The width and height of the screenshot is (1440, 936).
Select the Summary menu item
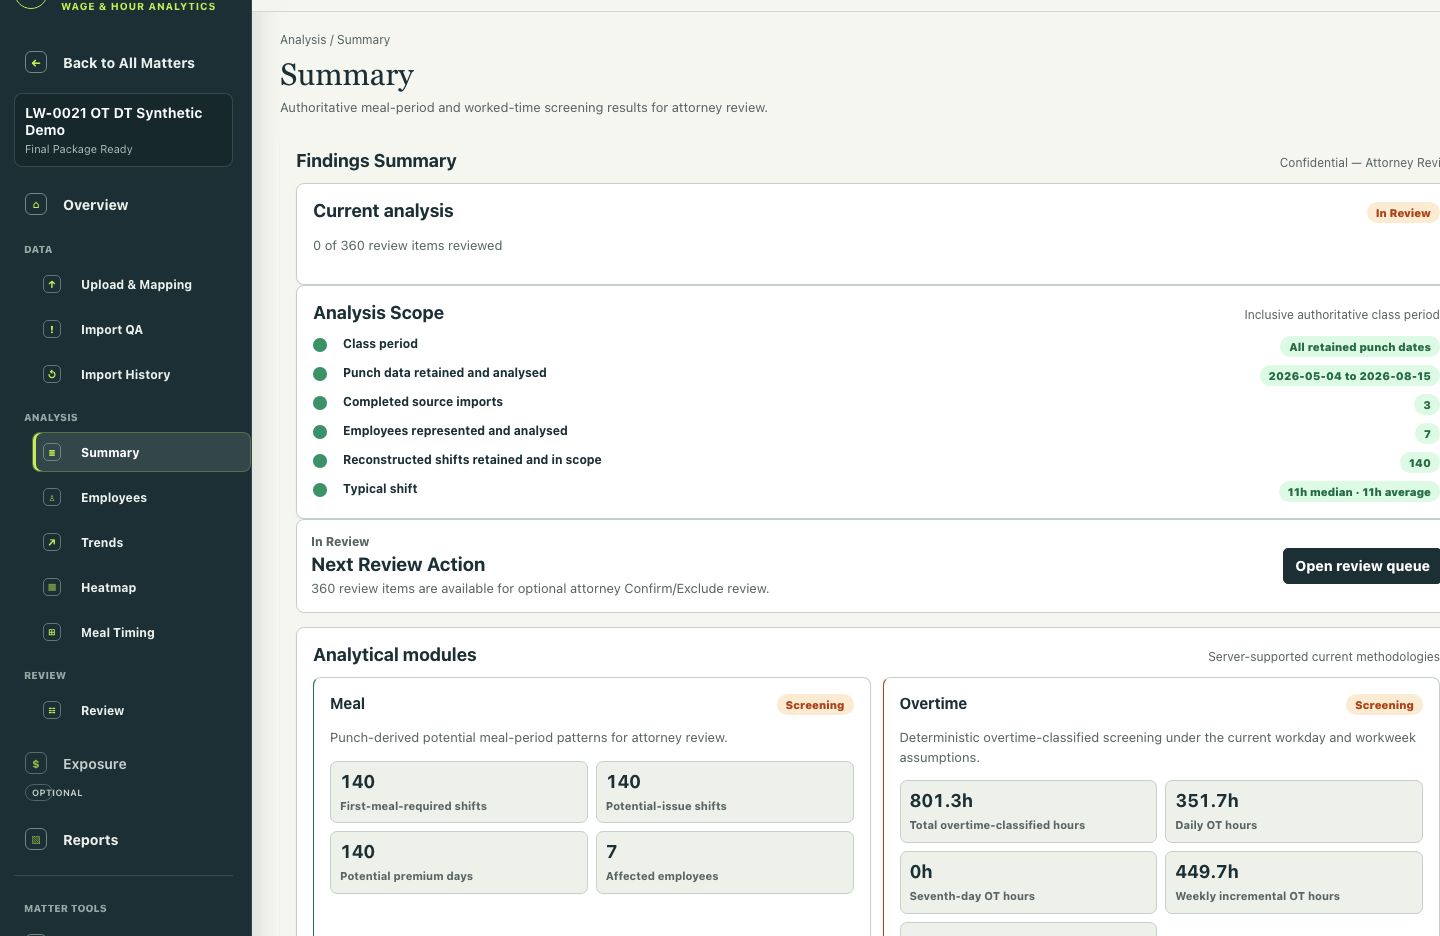[x=141, y=452]
